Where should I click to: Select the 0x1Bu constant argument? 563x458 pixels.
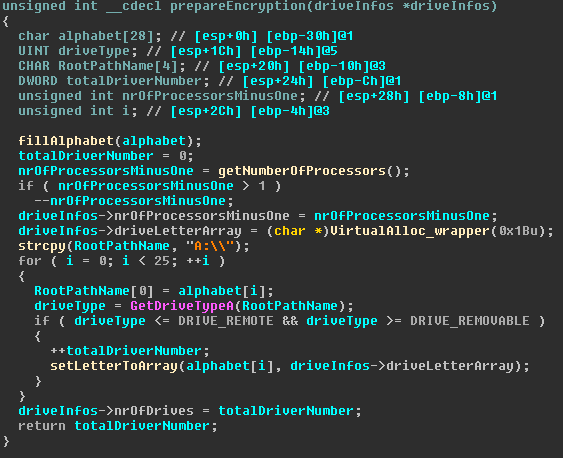pyautogui.click(x=518, y=231)
